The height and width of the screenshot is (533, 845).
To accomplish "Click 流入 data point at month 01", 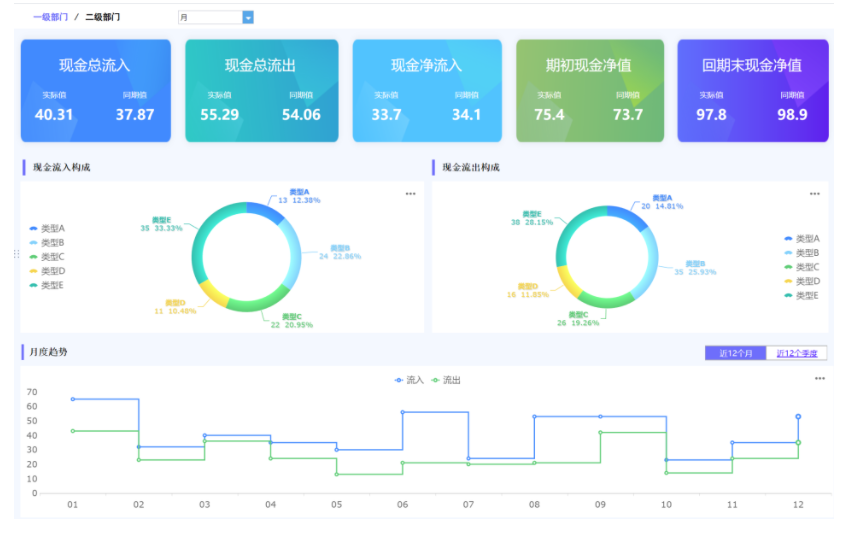I will tap(73, 399).
